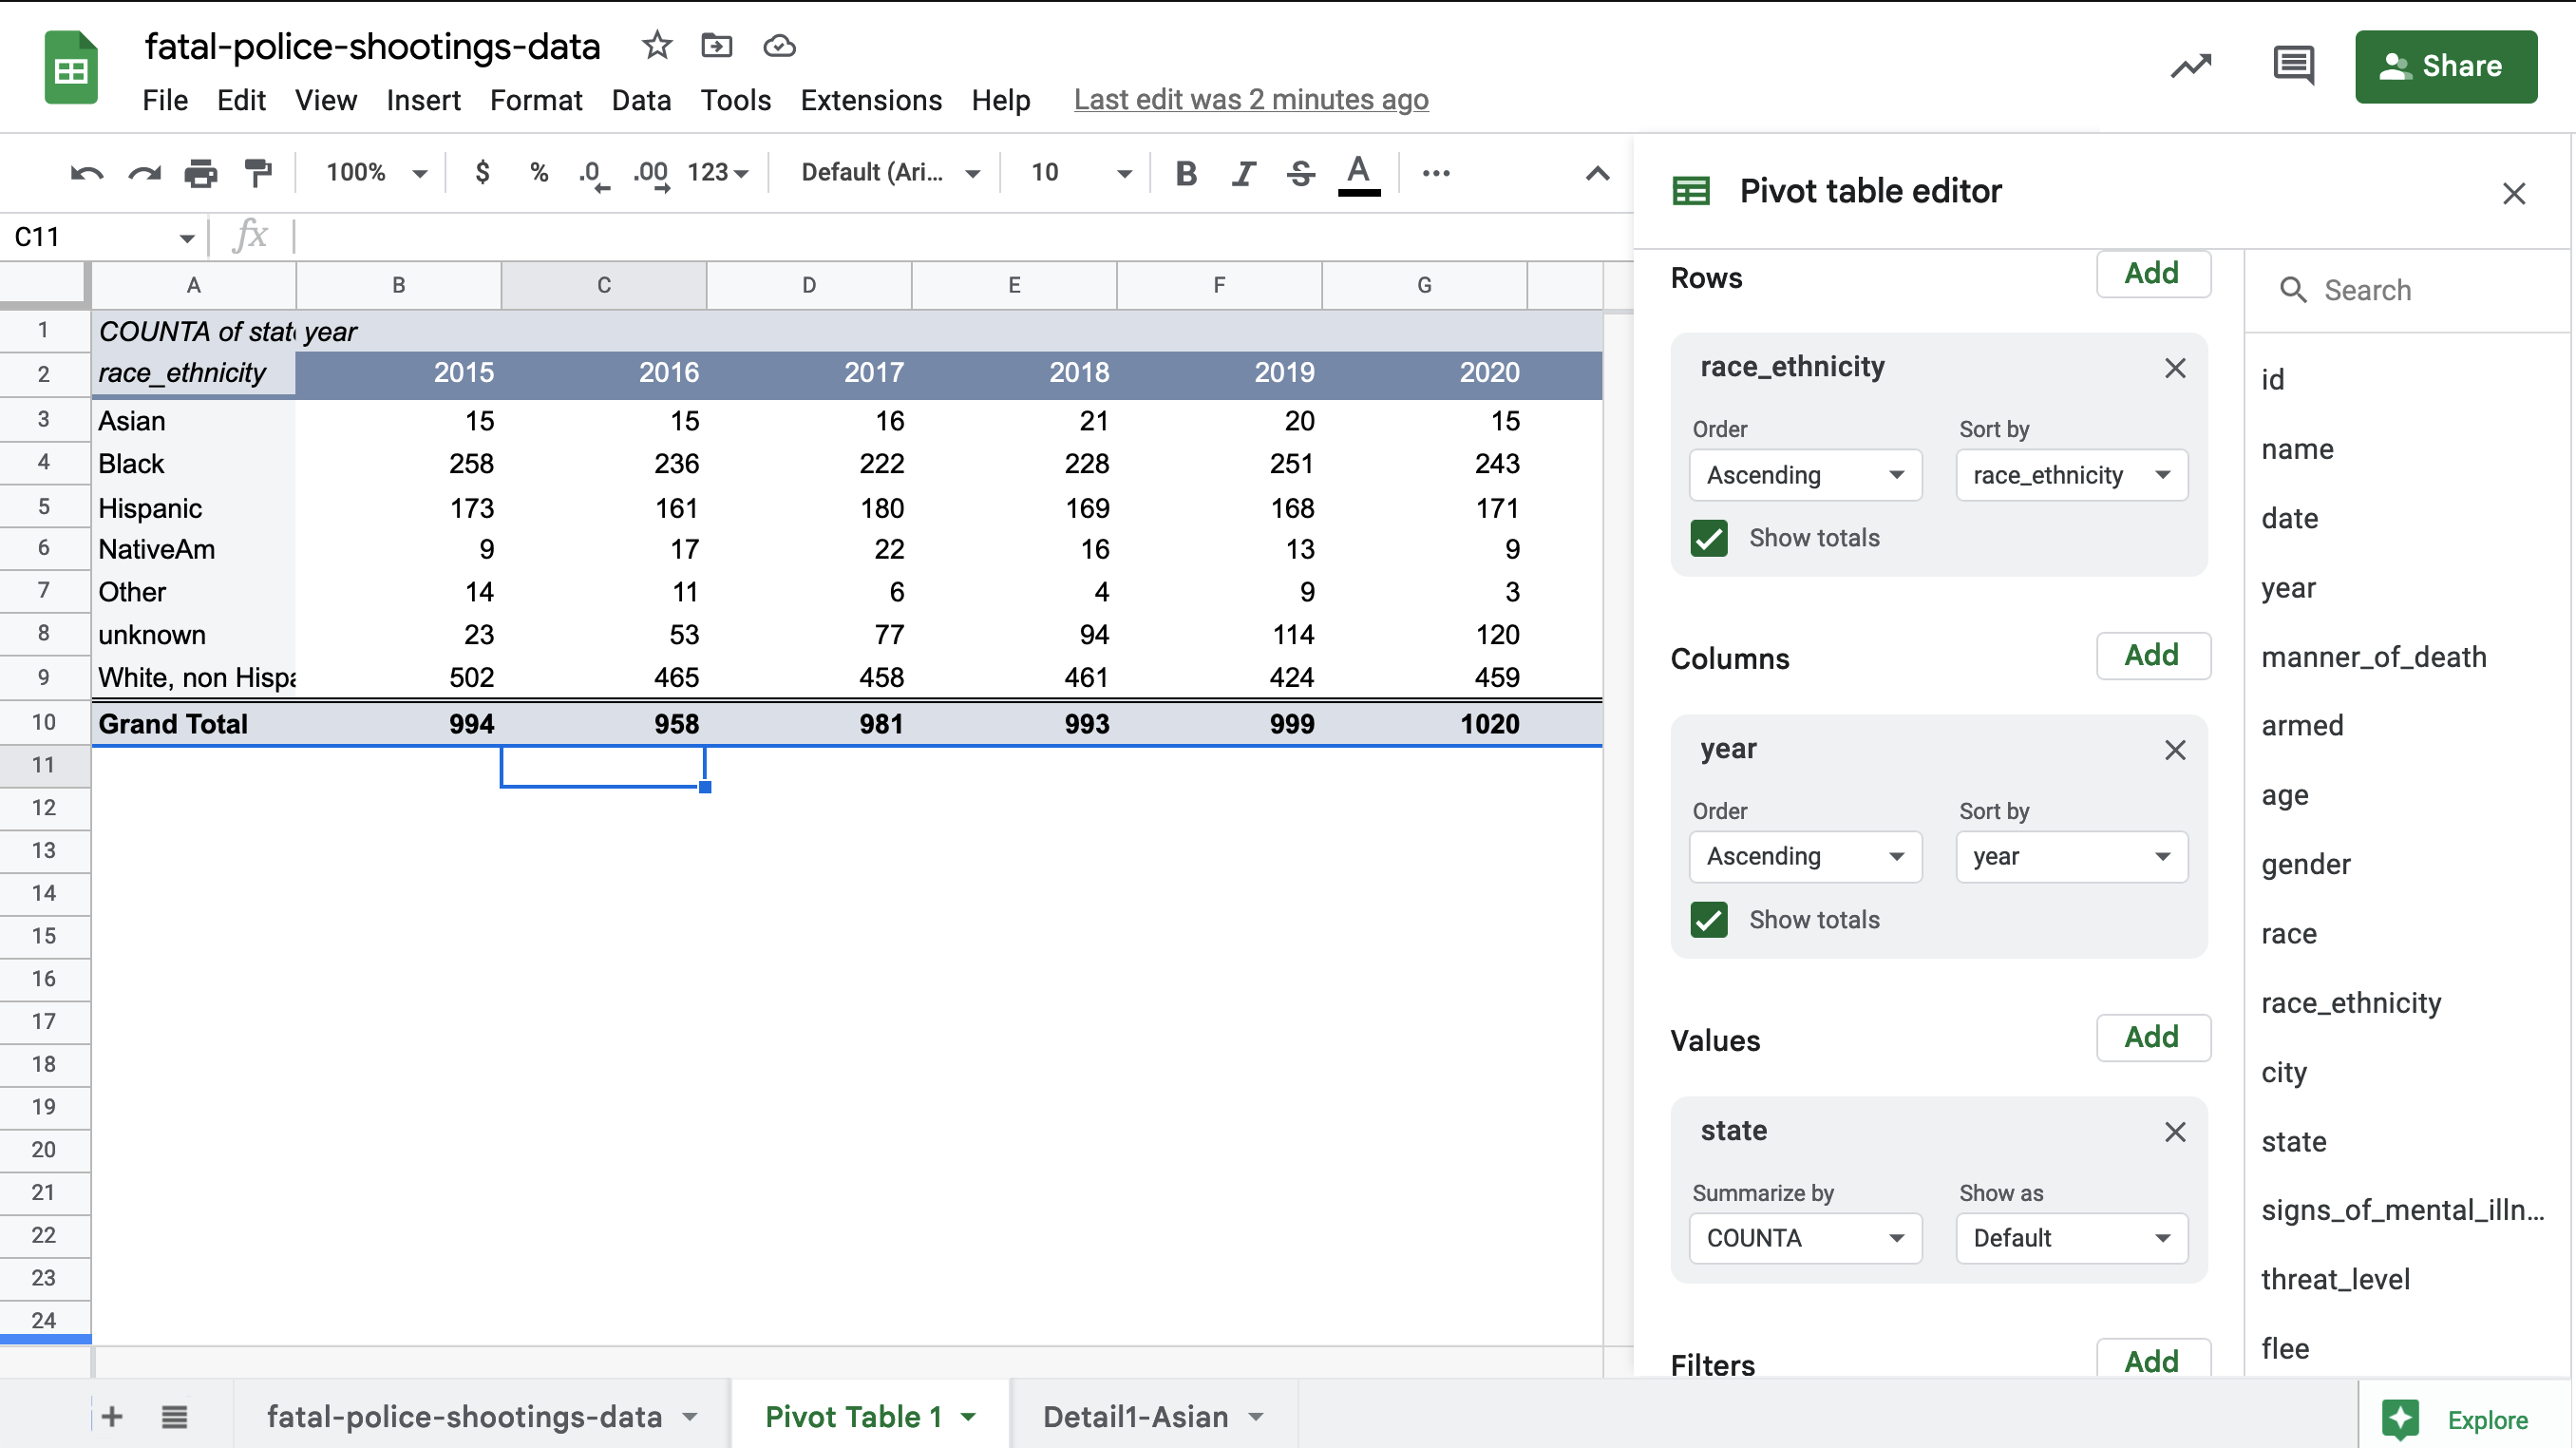Open the Last edit was 2 minutes ago link
Image resolution: width=2576 pixels, height=1448 pixels.
click(x=1251, y=100)
